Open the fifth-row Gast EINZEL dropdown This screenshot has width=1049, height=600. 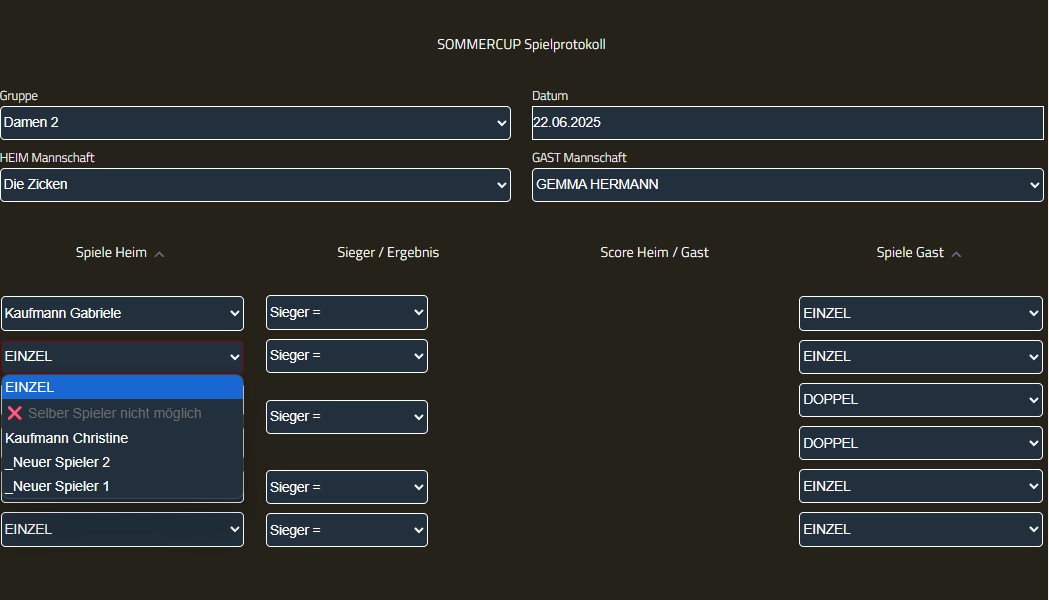point(921,486)
